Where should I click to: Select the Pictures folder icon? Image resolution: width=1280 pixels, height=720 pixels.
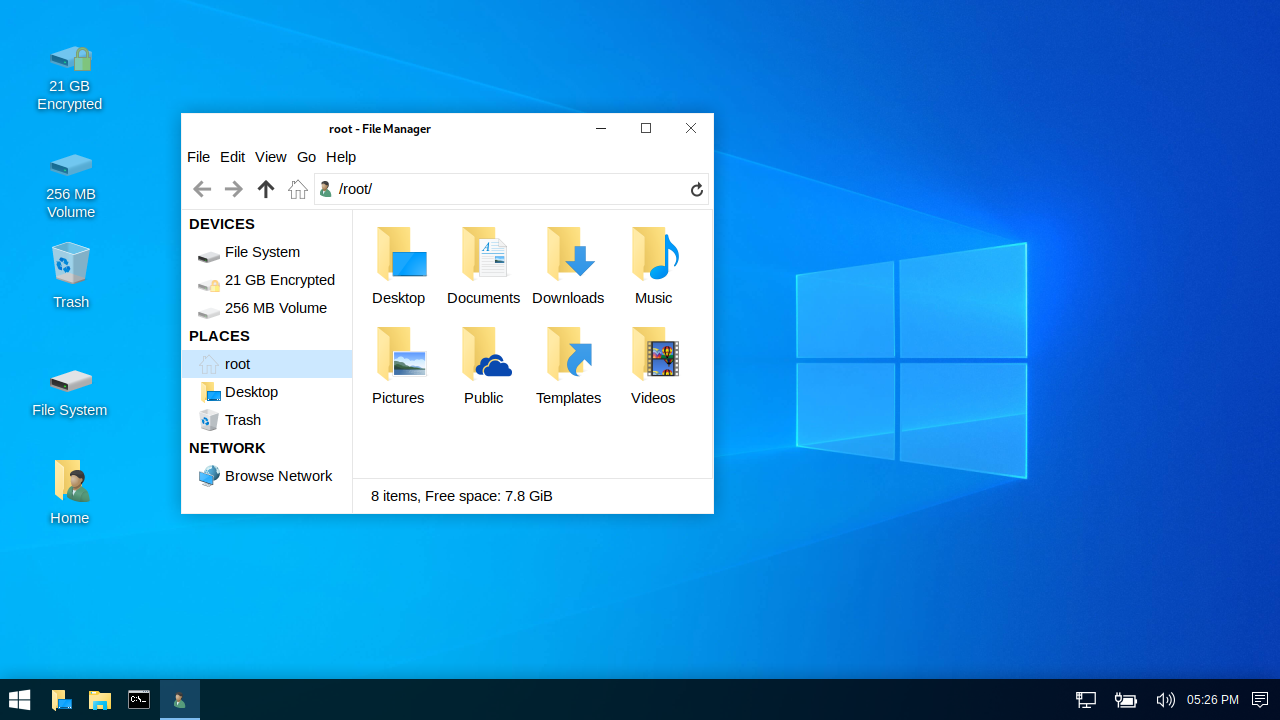pos(398,366)
